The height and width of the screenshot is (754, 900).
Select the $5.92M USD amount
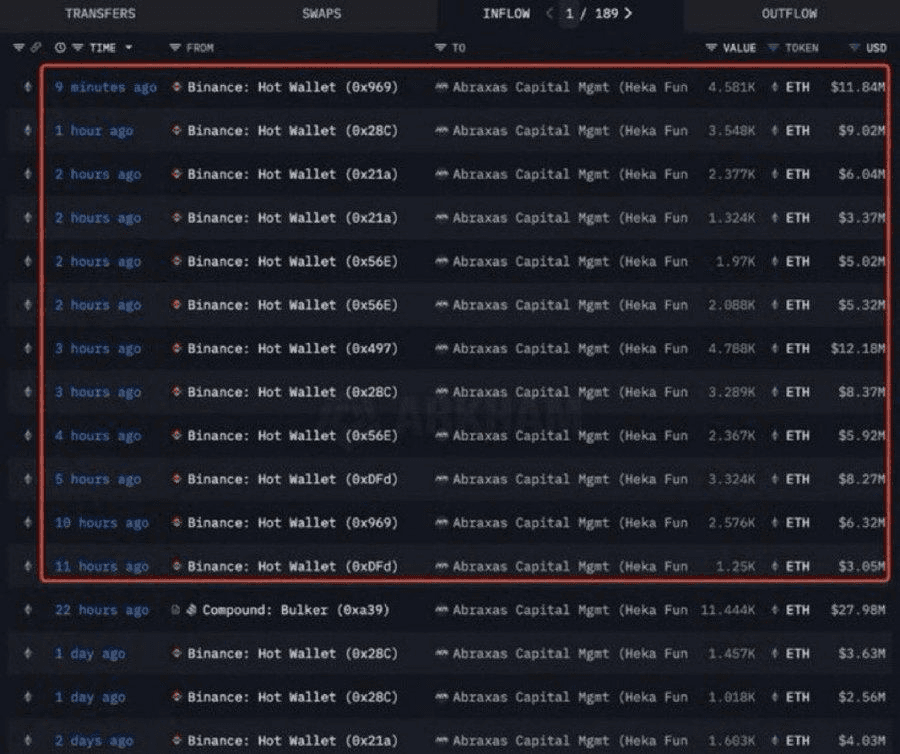point(862,436)
